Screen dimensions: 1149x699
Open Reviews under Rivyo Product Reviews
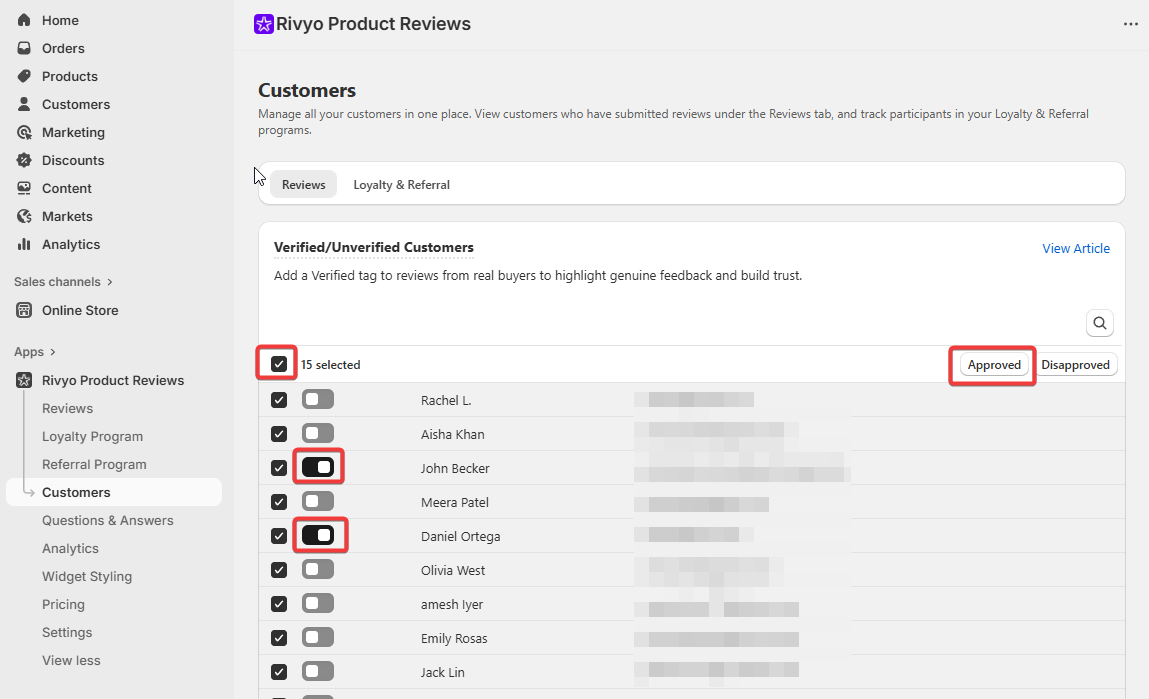[67, 408]
